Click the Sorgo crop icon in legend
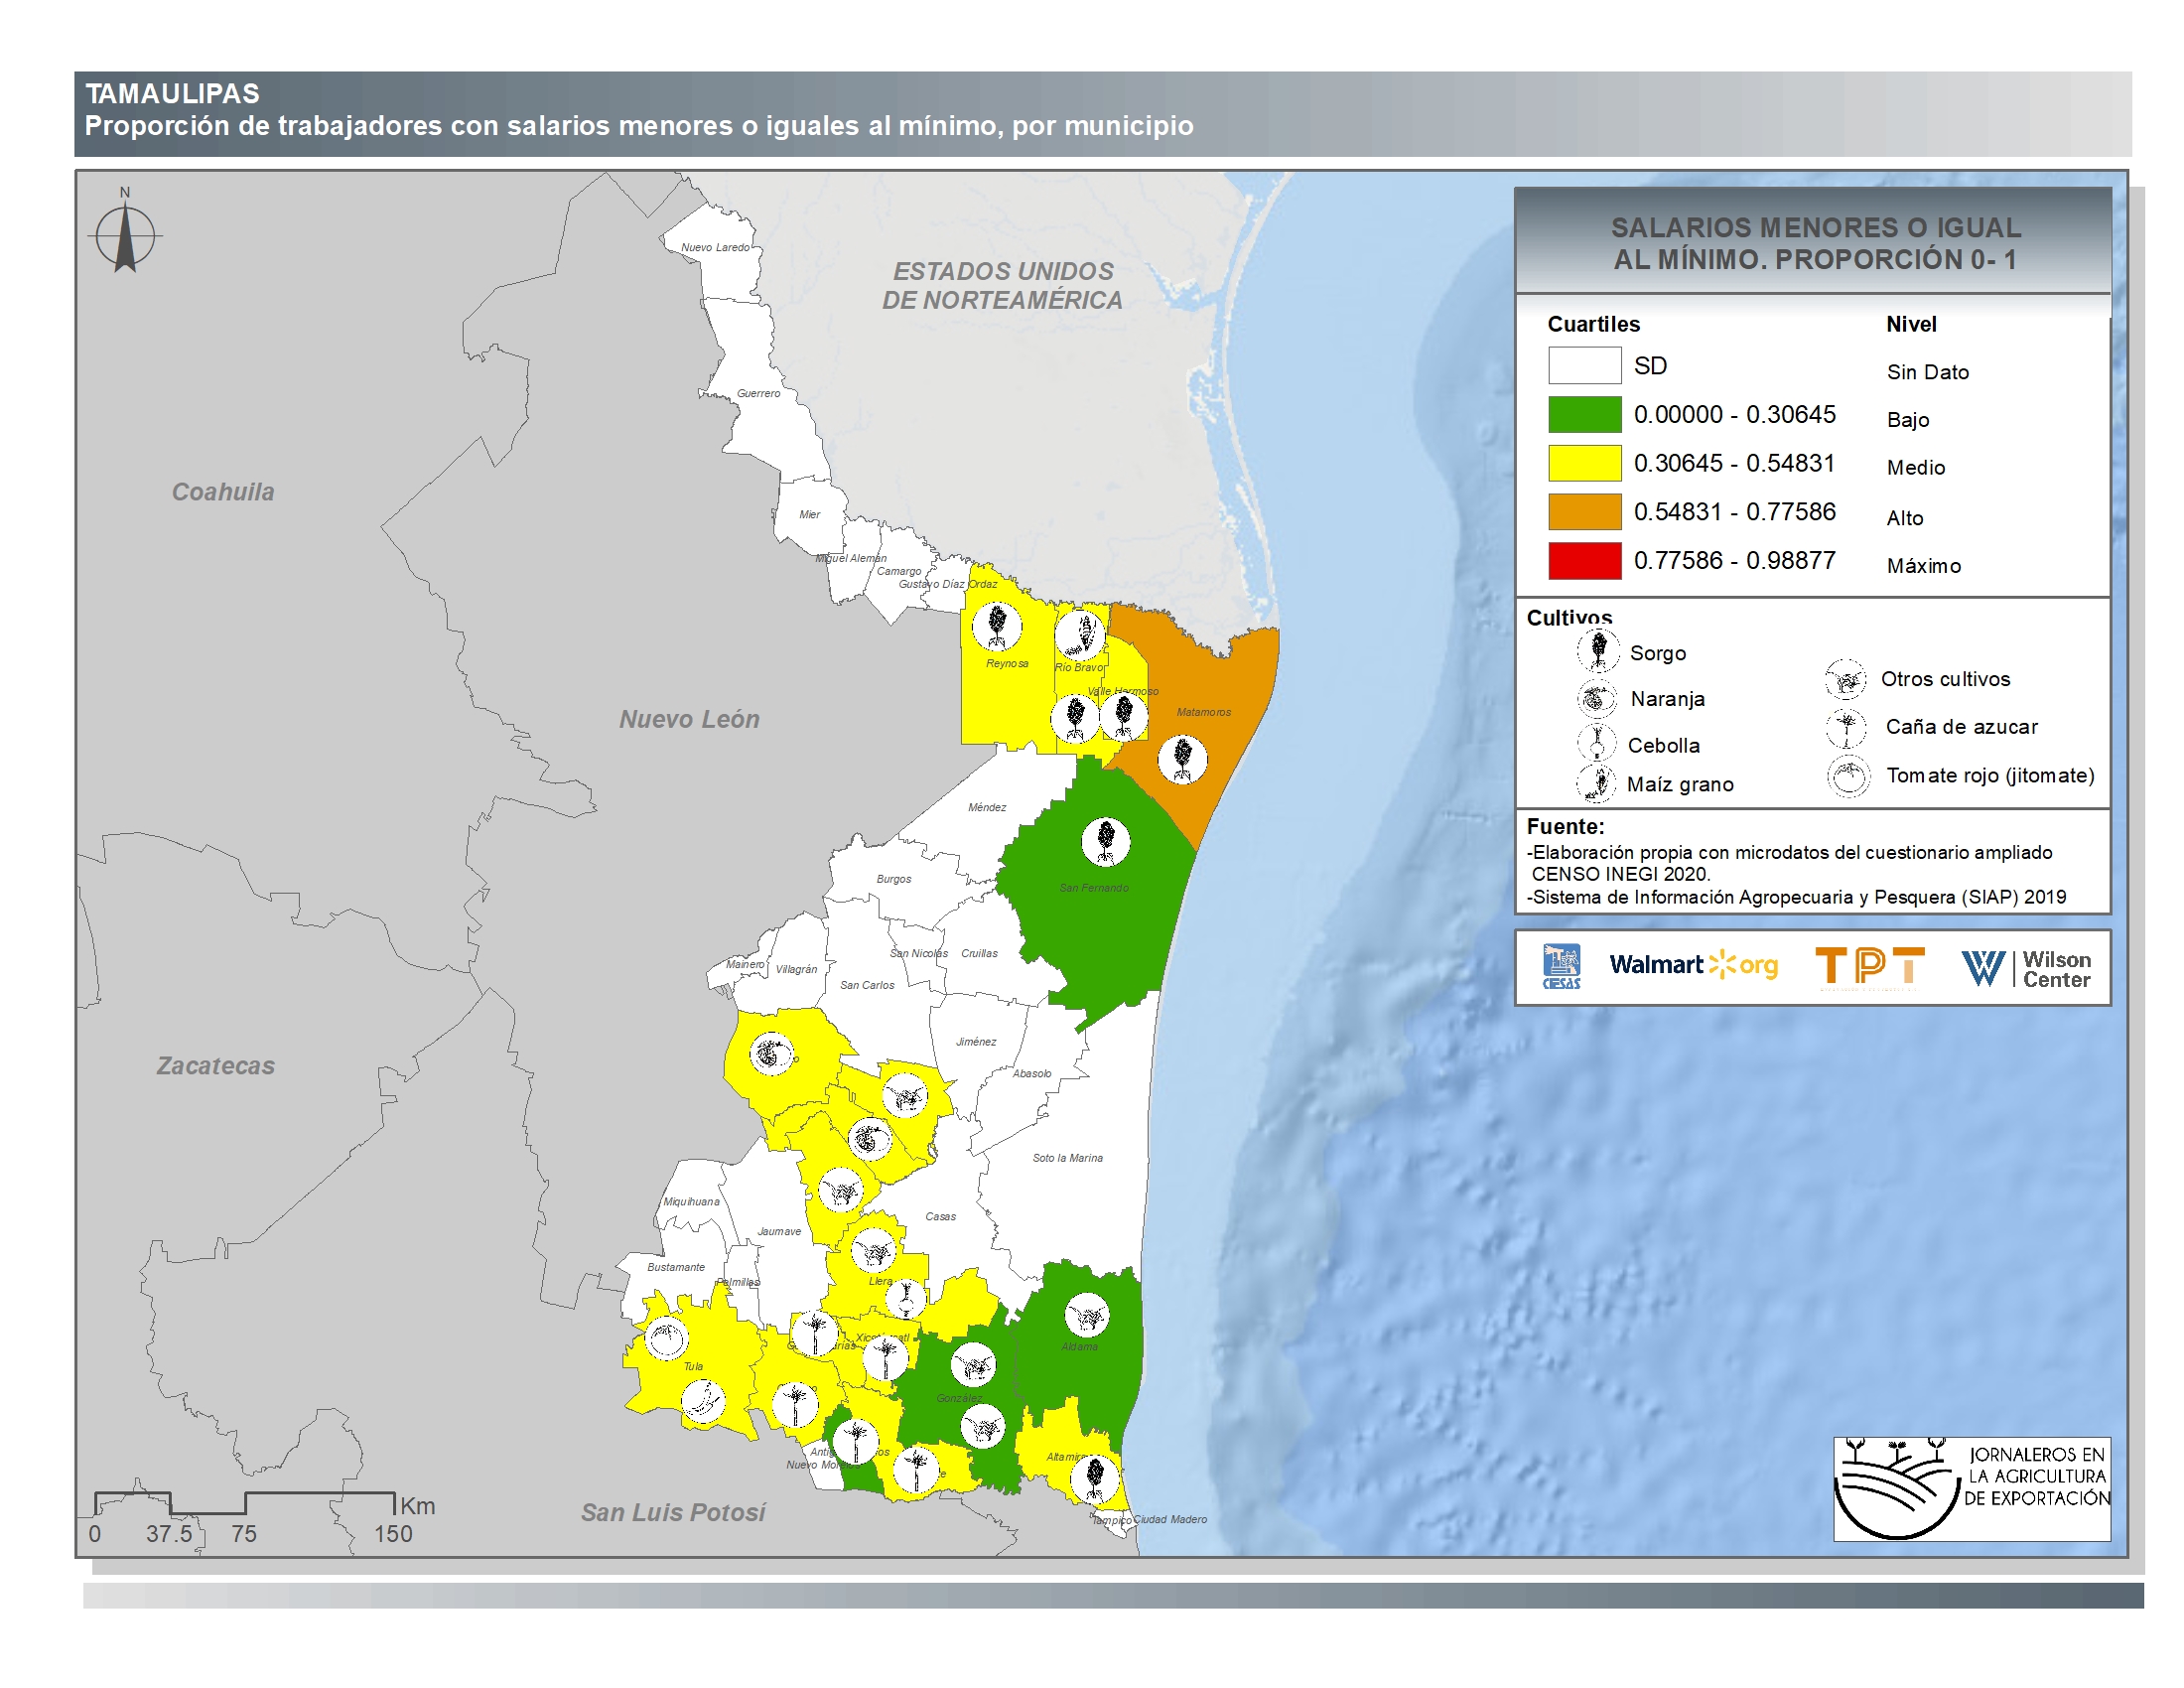The height and width of the screenshot is (1688, 2184). tap(1598, 651)
